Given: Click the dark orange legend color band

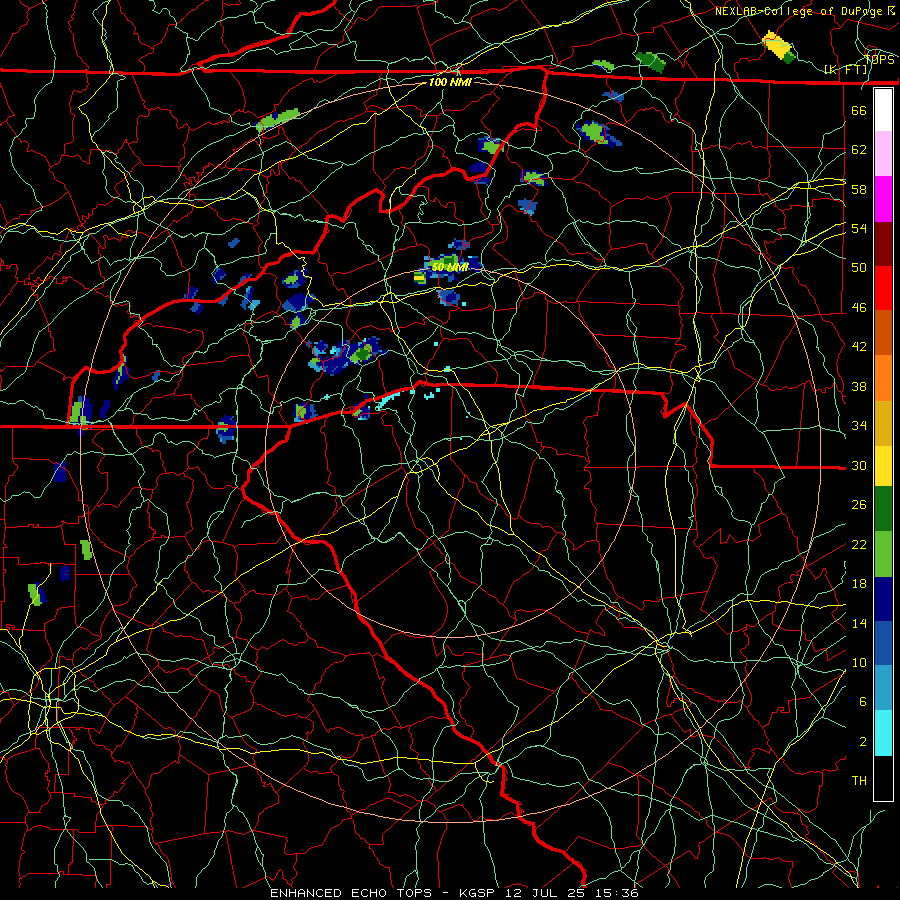Looking at the screenshot, I should coord(883,333).
